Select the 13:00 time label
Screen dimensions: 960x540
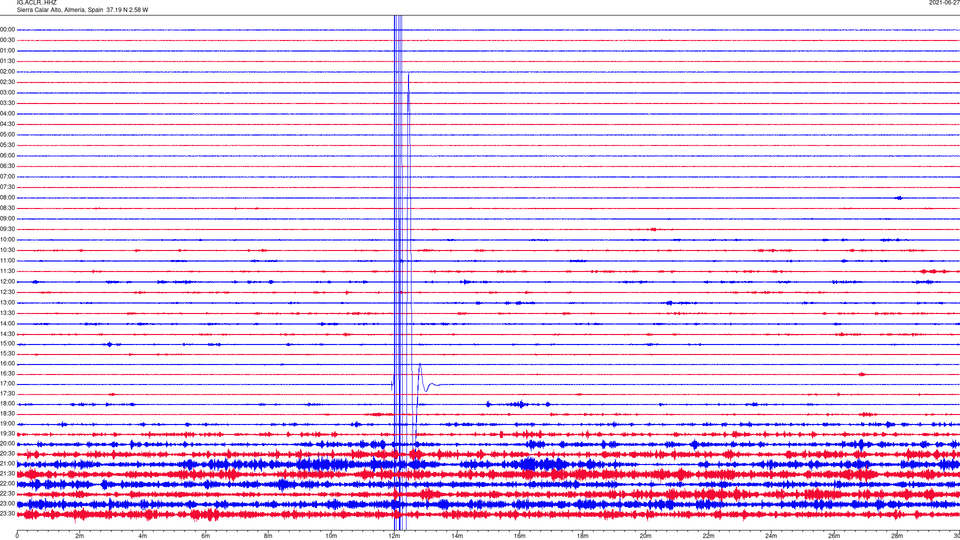click(7, 302)
